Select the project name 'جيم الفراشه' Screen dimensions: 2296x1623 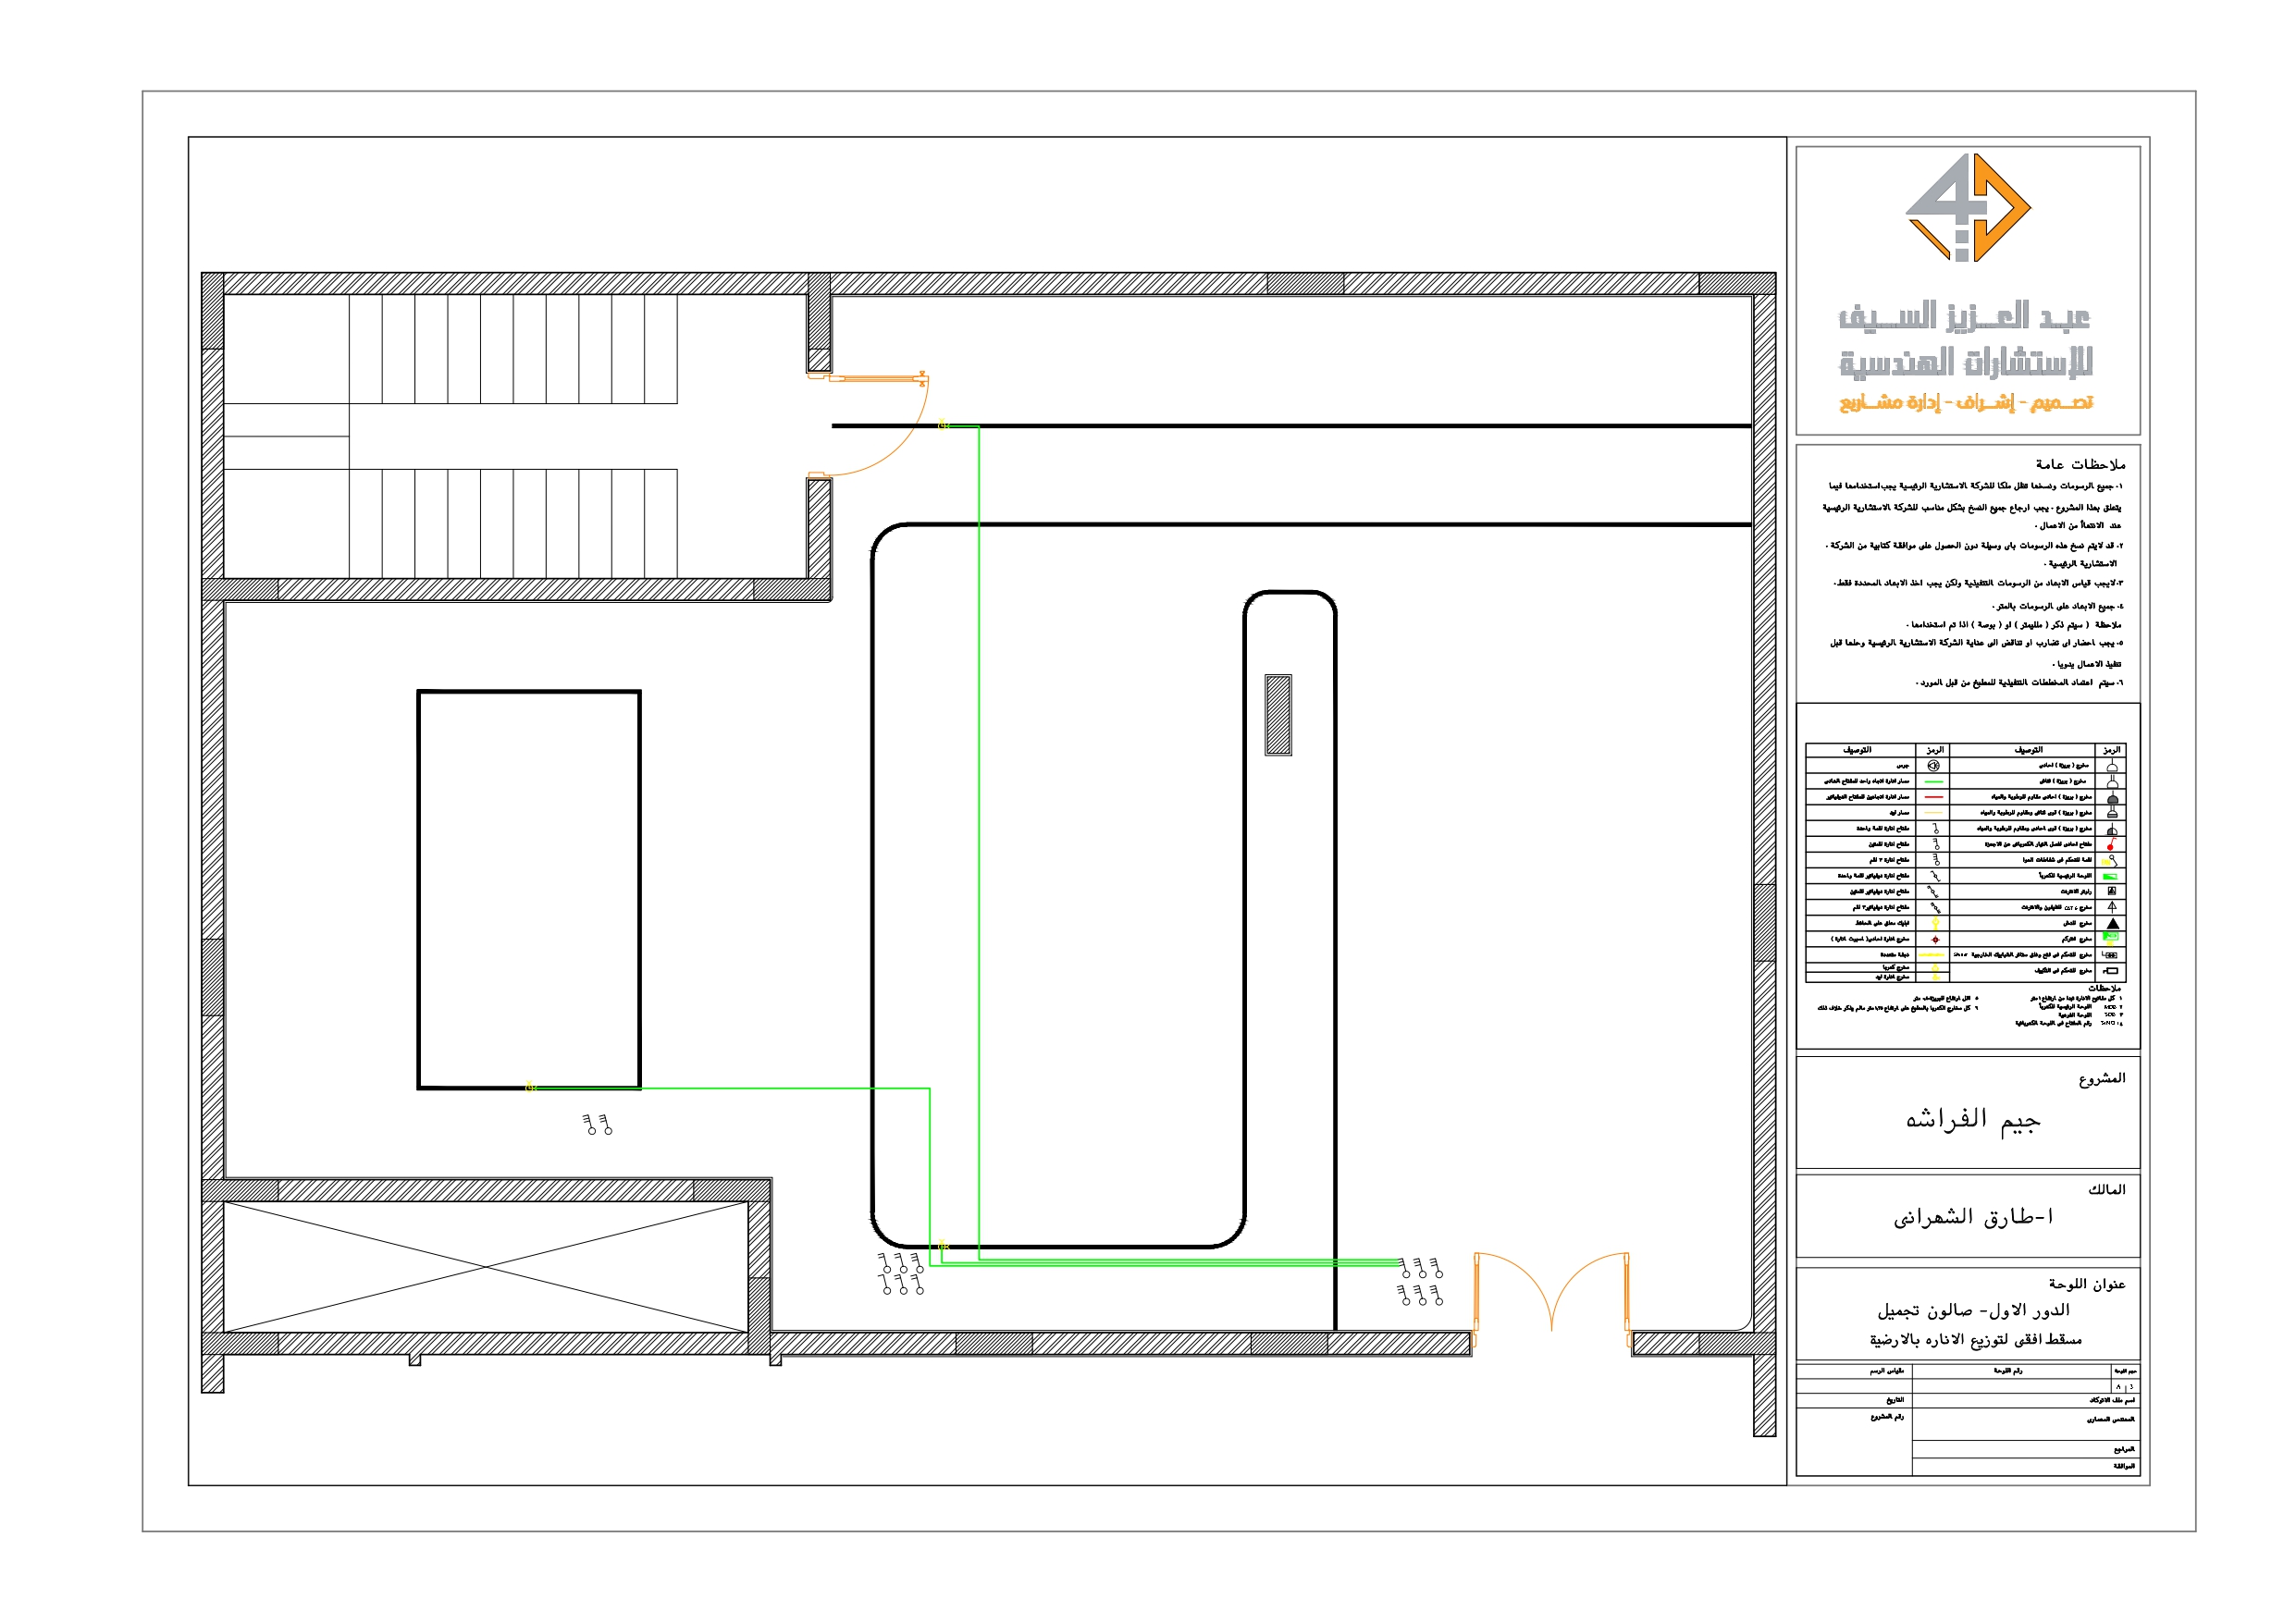coord(1972,1119)
